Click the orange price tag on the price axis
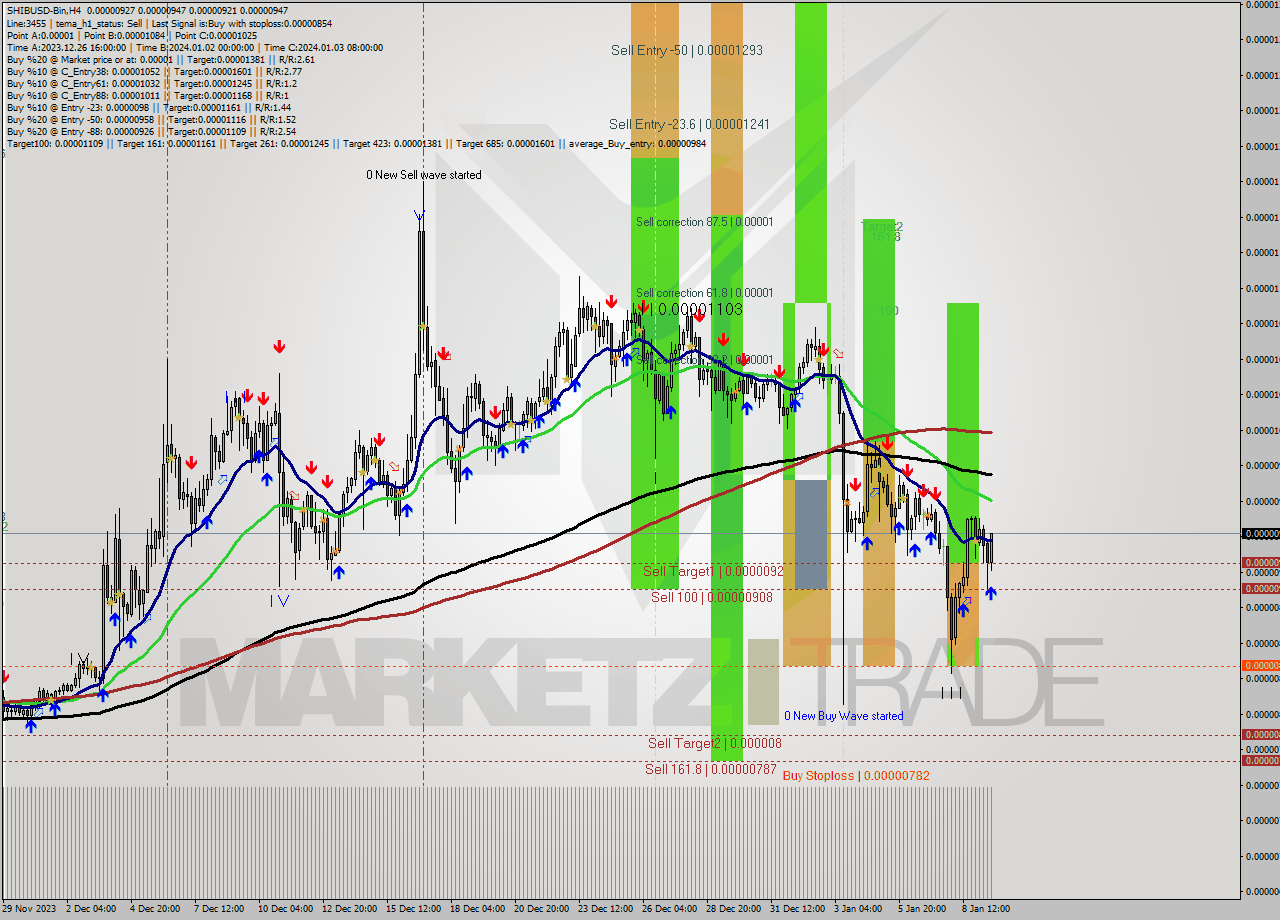Image resolution: width=1280 pixels, height=920 pixels. click(1260, 666)
